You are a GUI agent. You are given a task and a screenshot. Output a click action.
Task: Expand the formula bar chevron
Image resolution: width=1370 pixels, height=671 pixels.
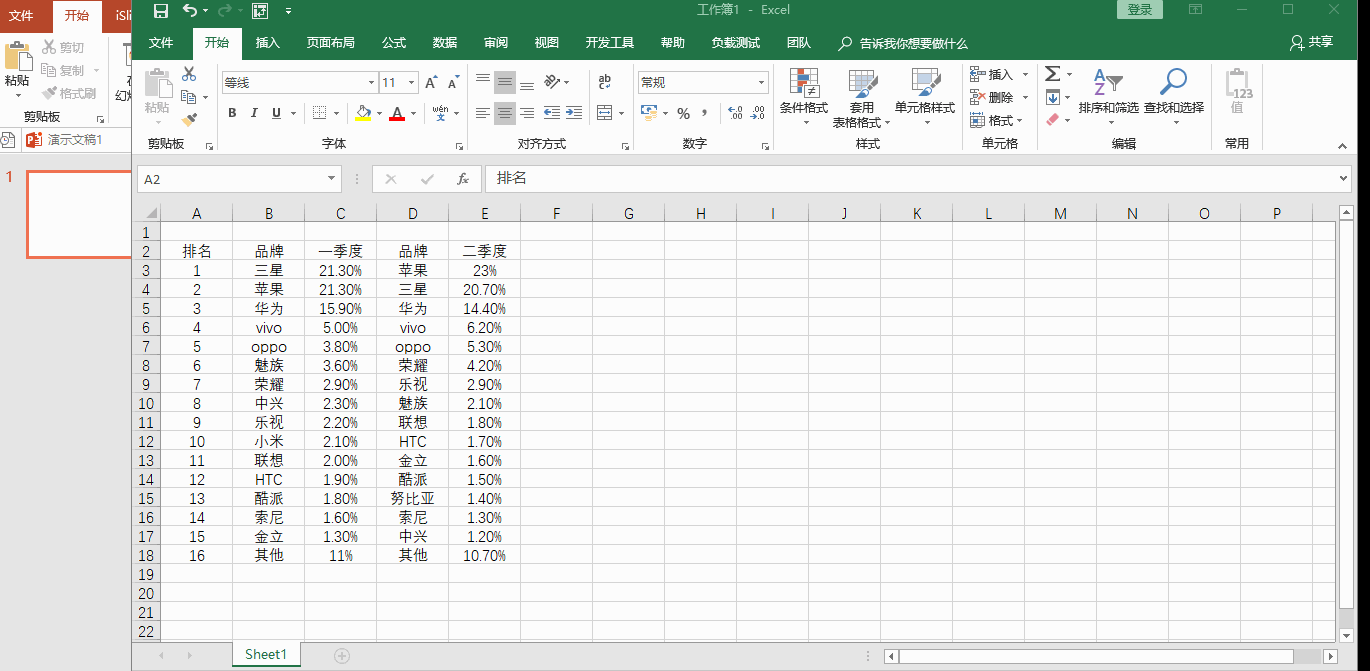click(x=1343, y=179)
